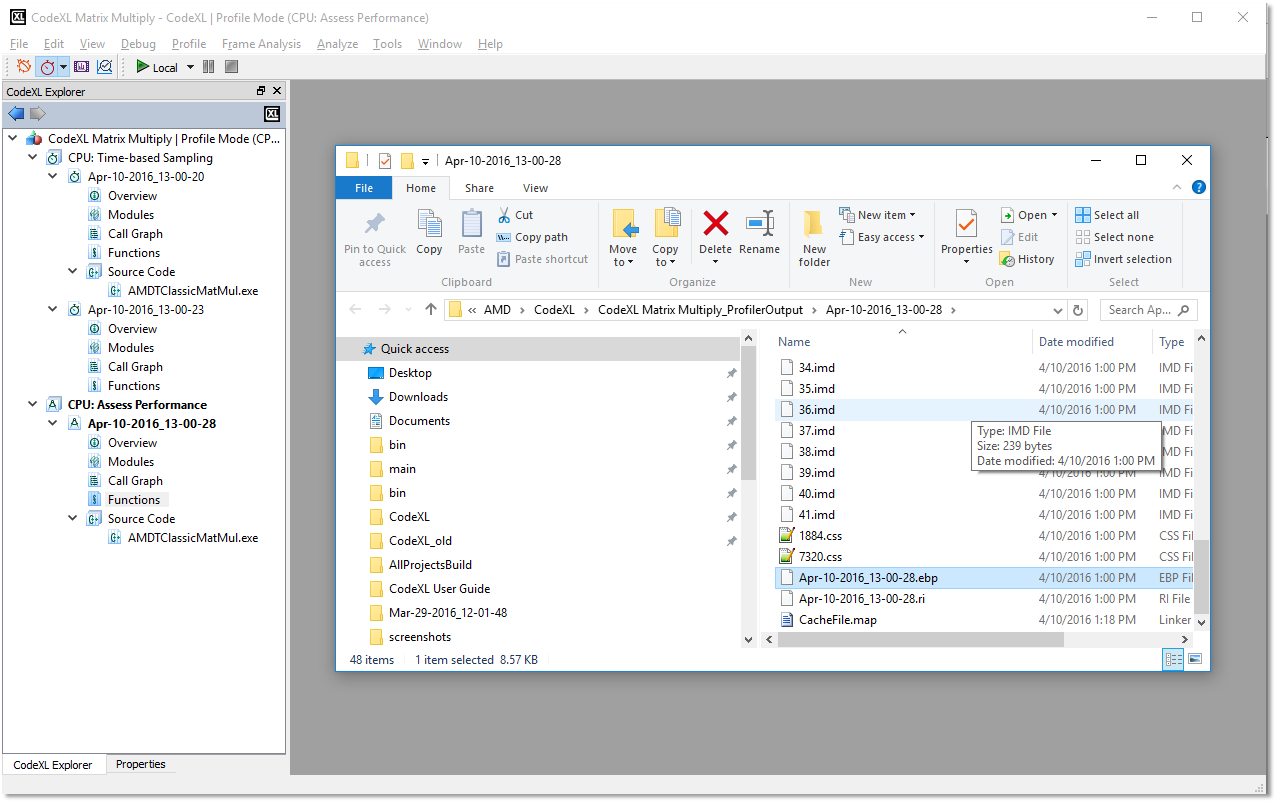Select the stopwatch Profile mode icon

46,67
